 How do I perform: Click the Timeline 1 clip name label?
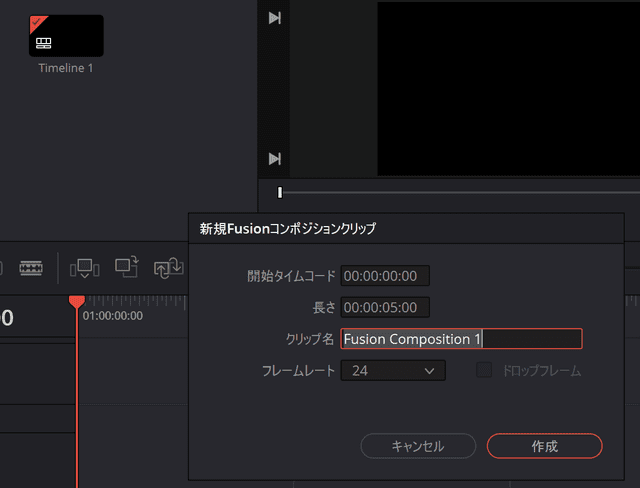click(x=66, y=68)
